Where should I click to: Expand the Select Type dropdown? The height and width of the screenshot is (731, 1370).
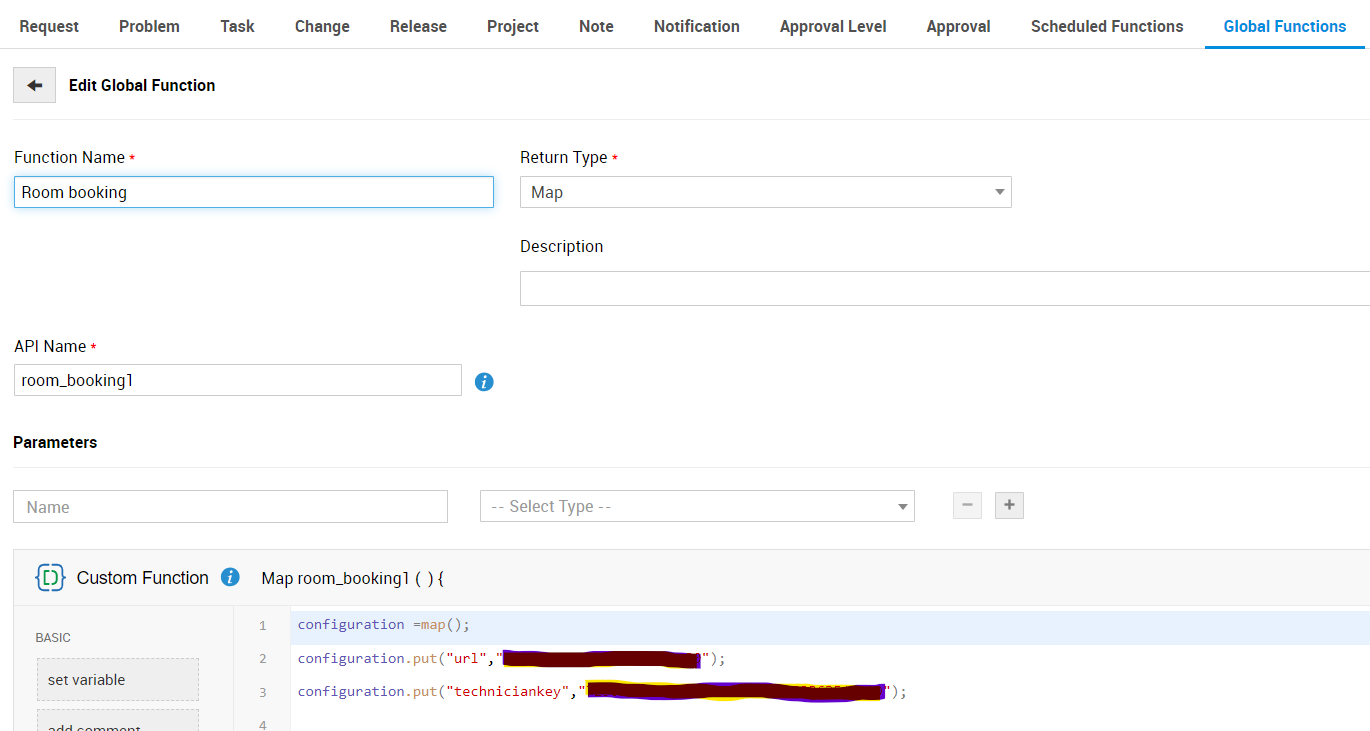[697, 506]
